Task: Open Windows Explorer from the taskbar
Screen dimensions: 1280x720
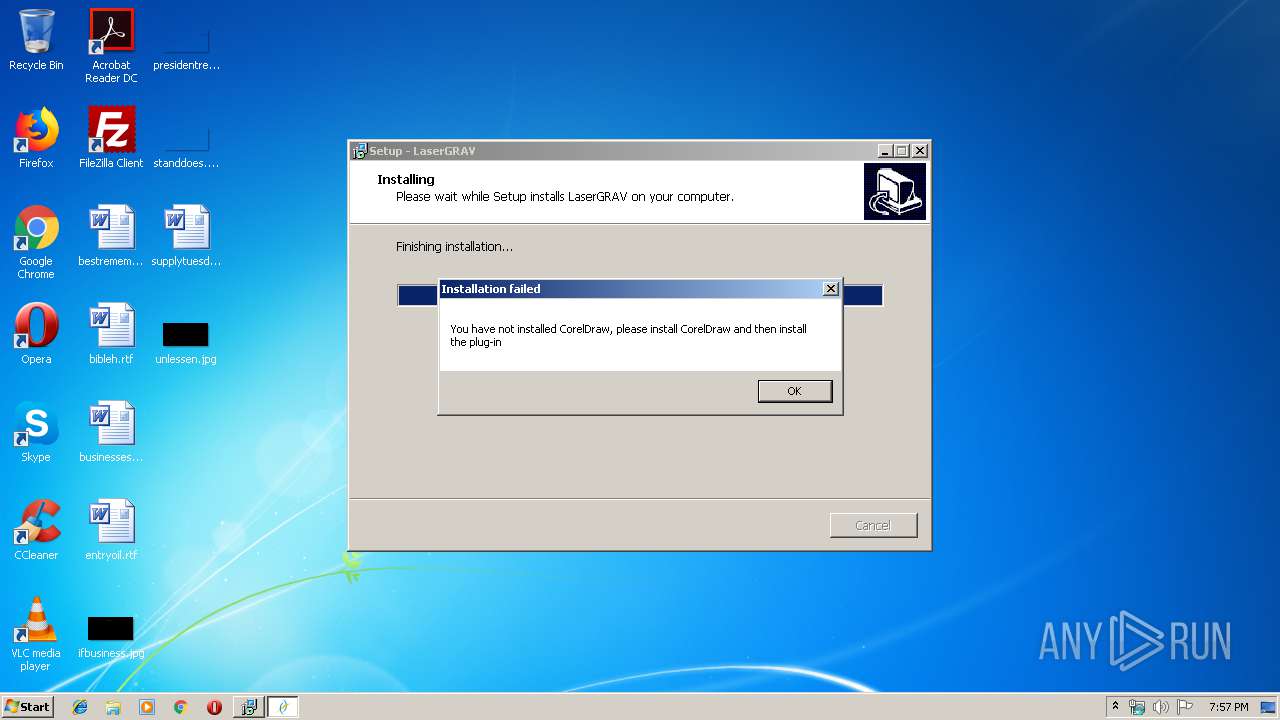Action: coord(113,707)
